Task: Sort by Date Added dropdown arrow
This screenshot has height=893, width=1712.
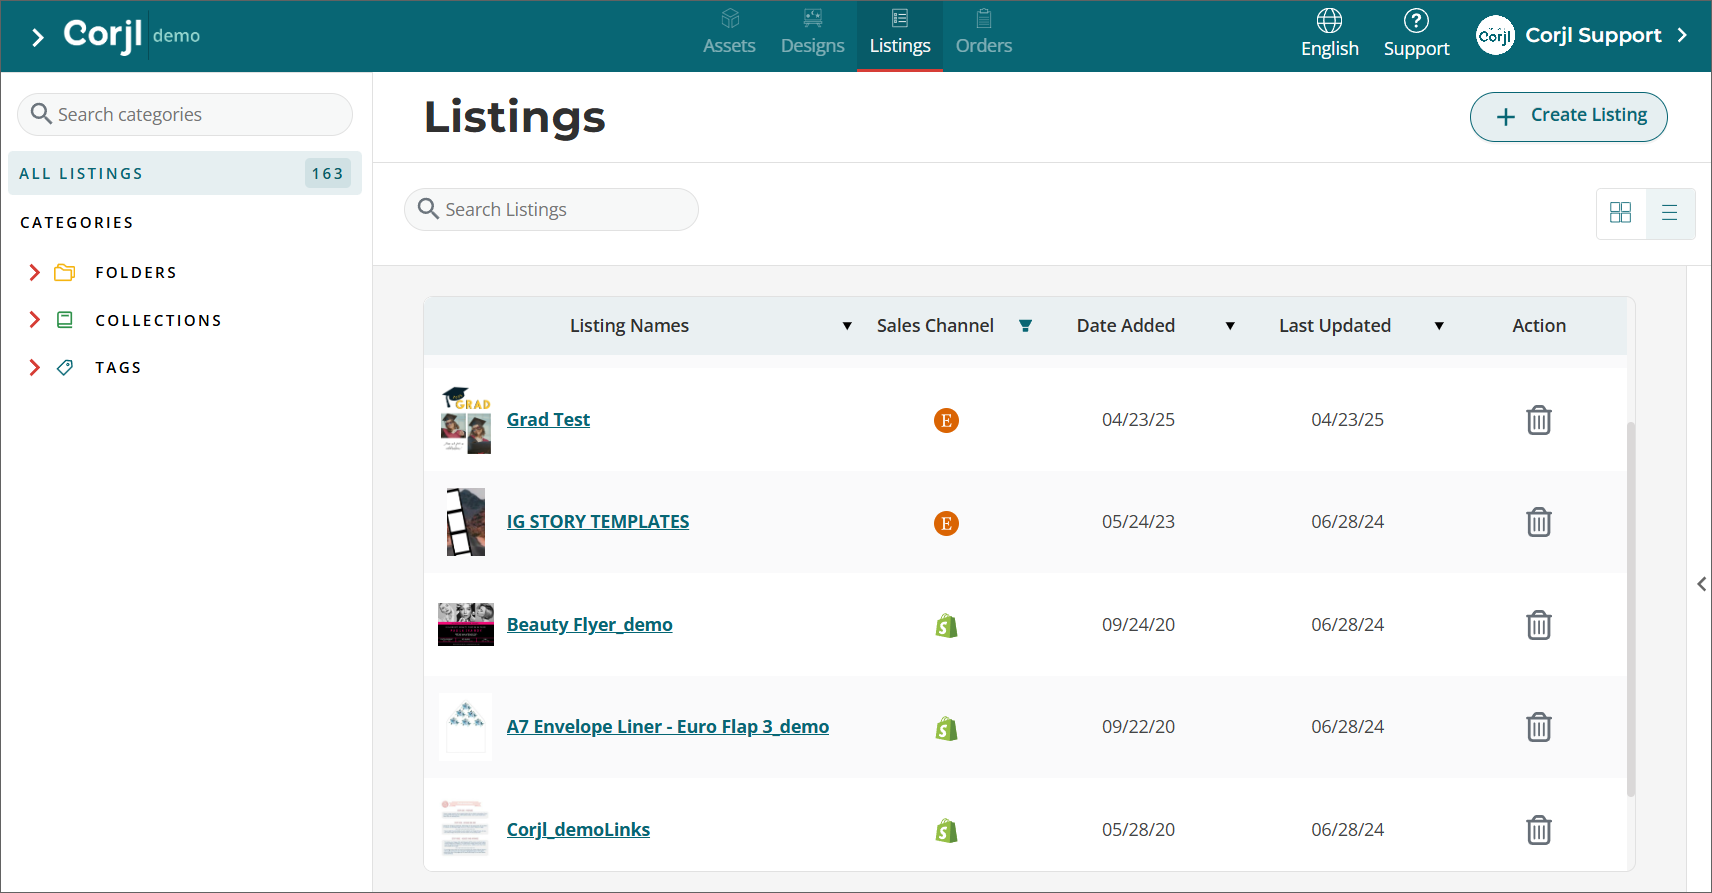Action: point(1230,326)
